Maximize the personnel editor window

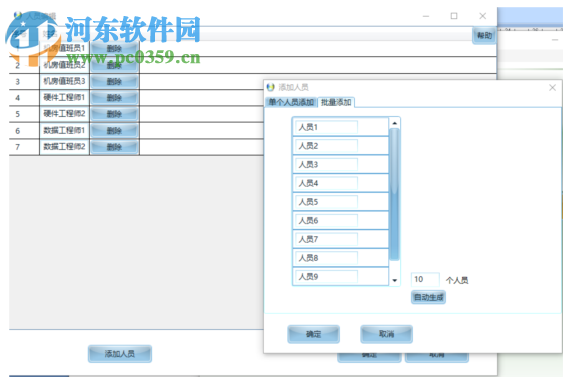(454, 16)
